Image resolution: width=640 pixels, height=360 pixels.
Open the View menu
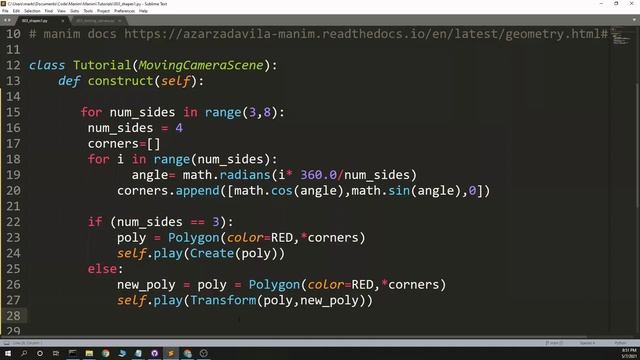[x=62, y=11]
